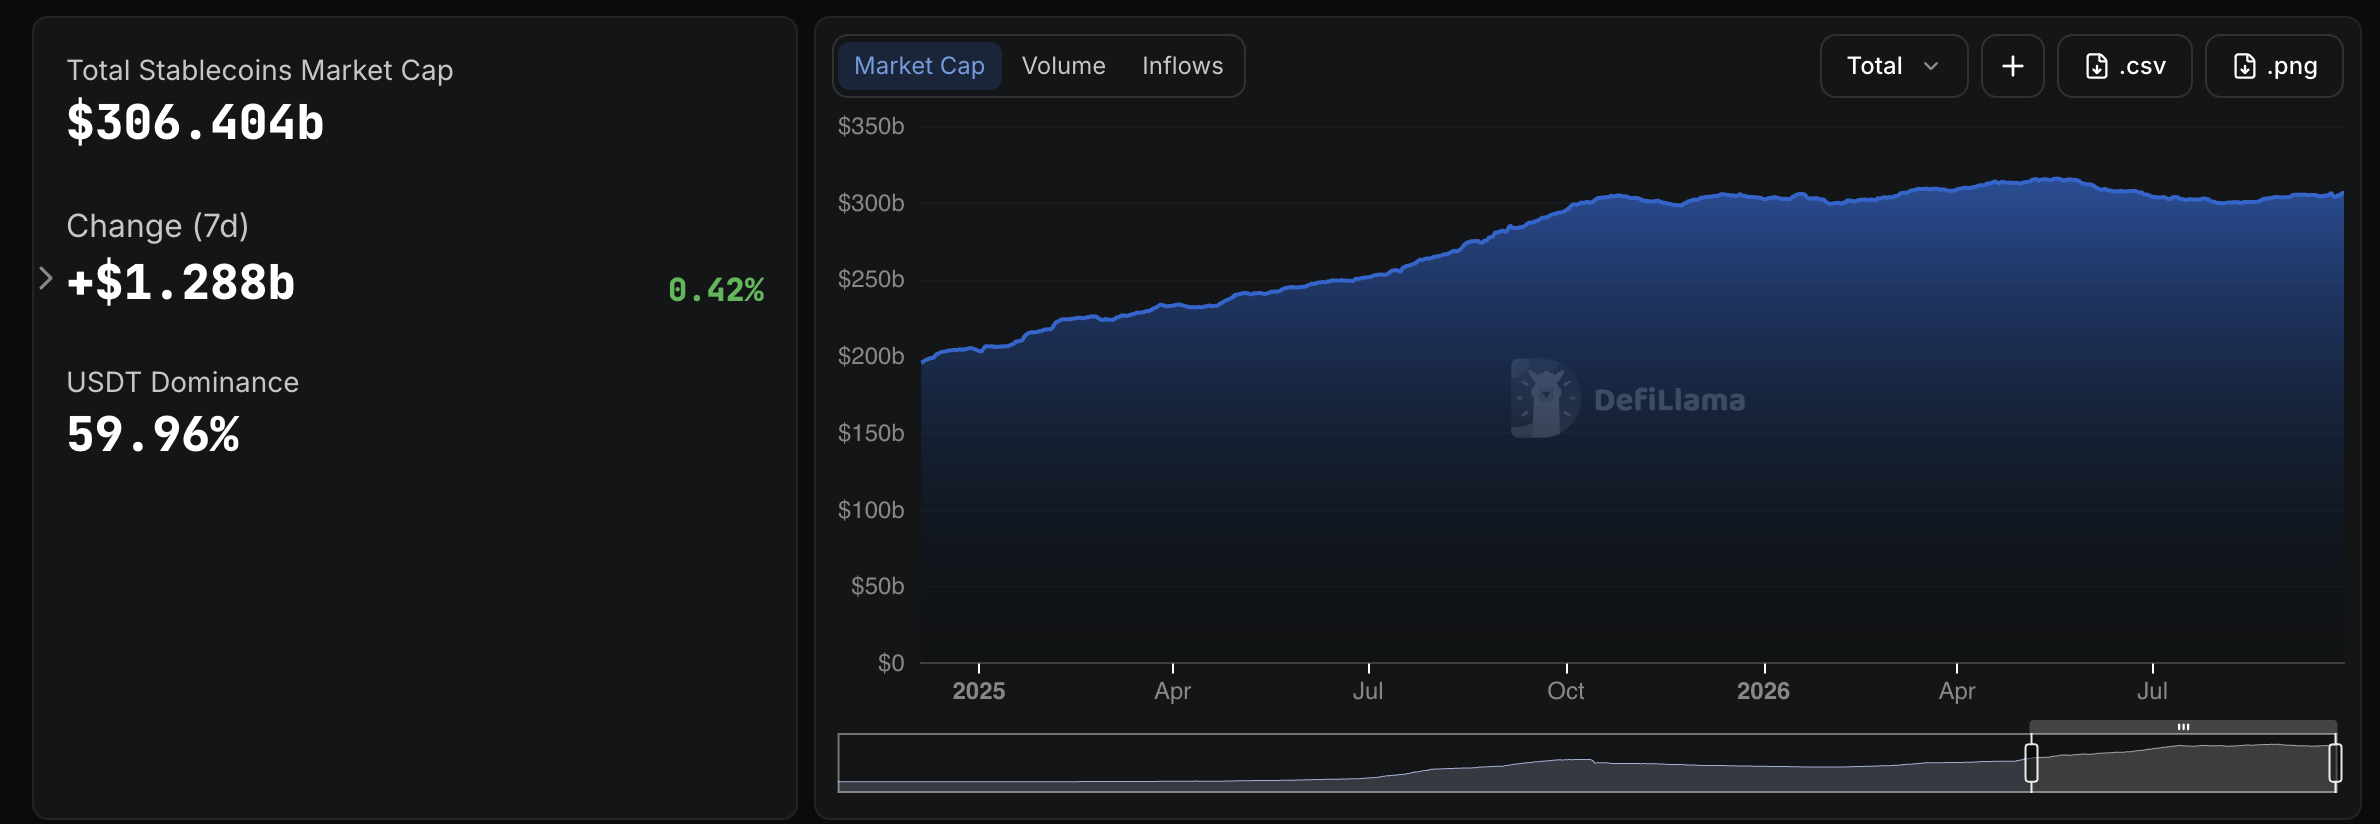This screenshot has height=824, width=2380.
Task: Switch to the Inflows tab
Action: 1182,66
